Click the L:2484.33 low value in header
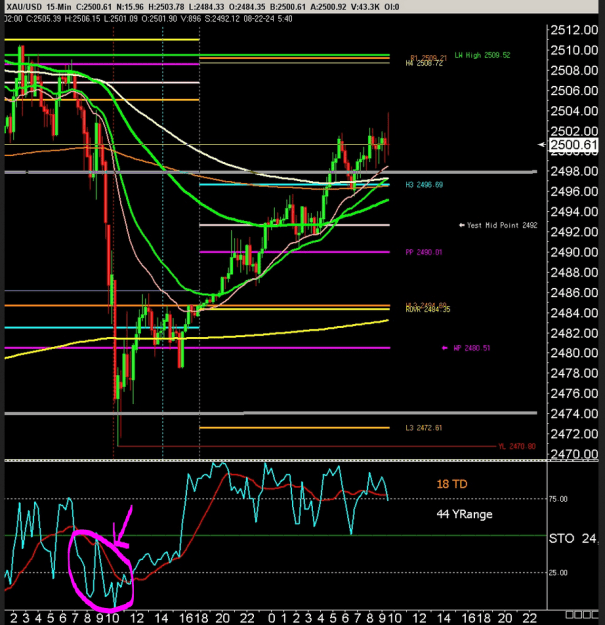 [x=207, y=7]
